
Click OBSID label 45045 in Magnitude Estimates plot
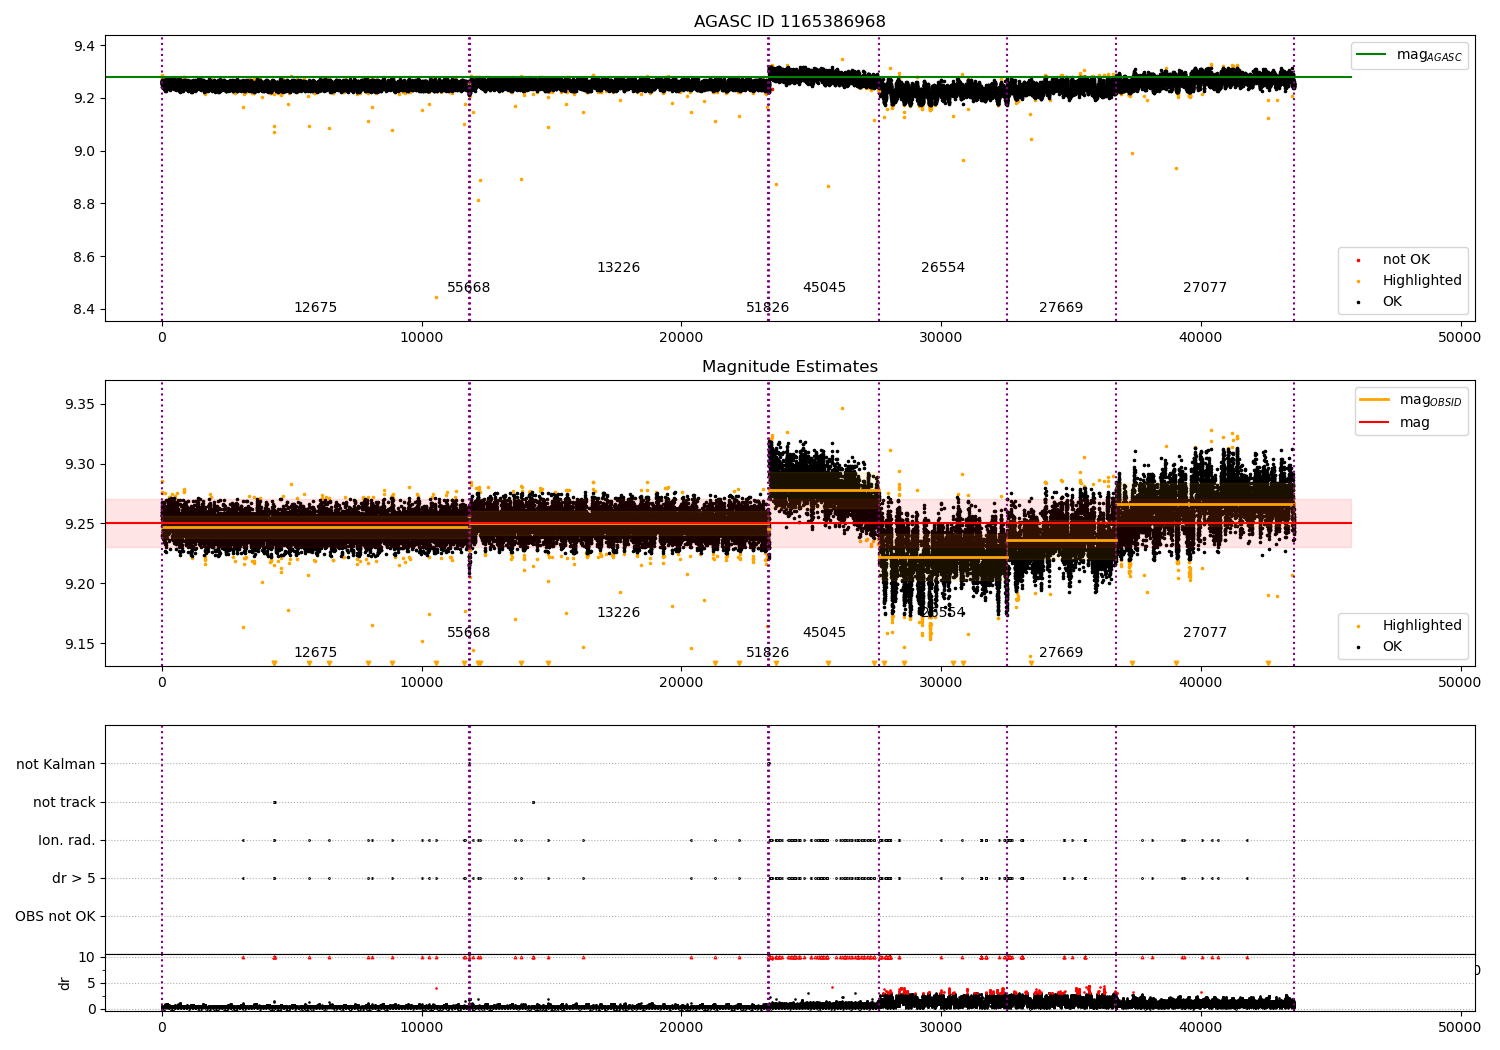click(824, 633)
